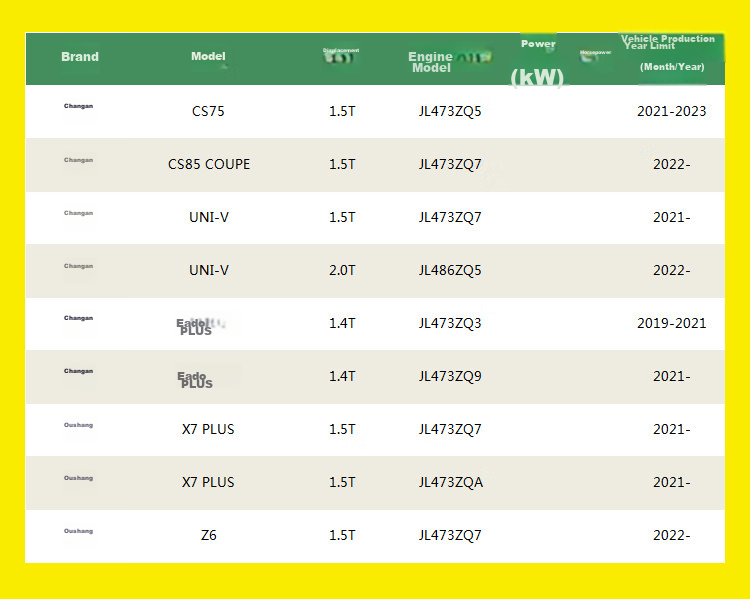The image size is (750, 599).
Task: Click JL473ZQ7 in the CS85 COUPE row
Action: click(x=450, y=165)
